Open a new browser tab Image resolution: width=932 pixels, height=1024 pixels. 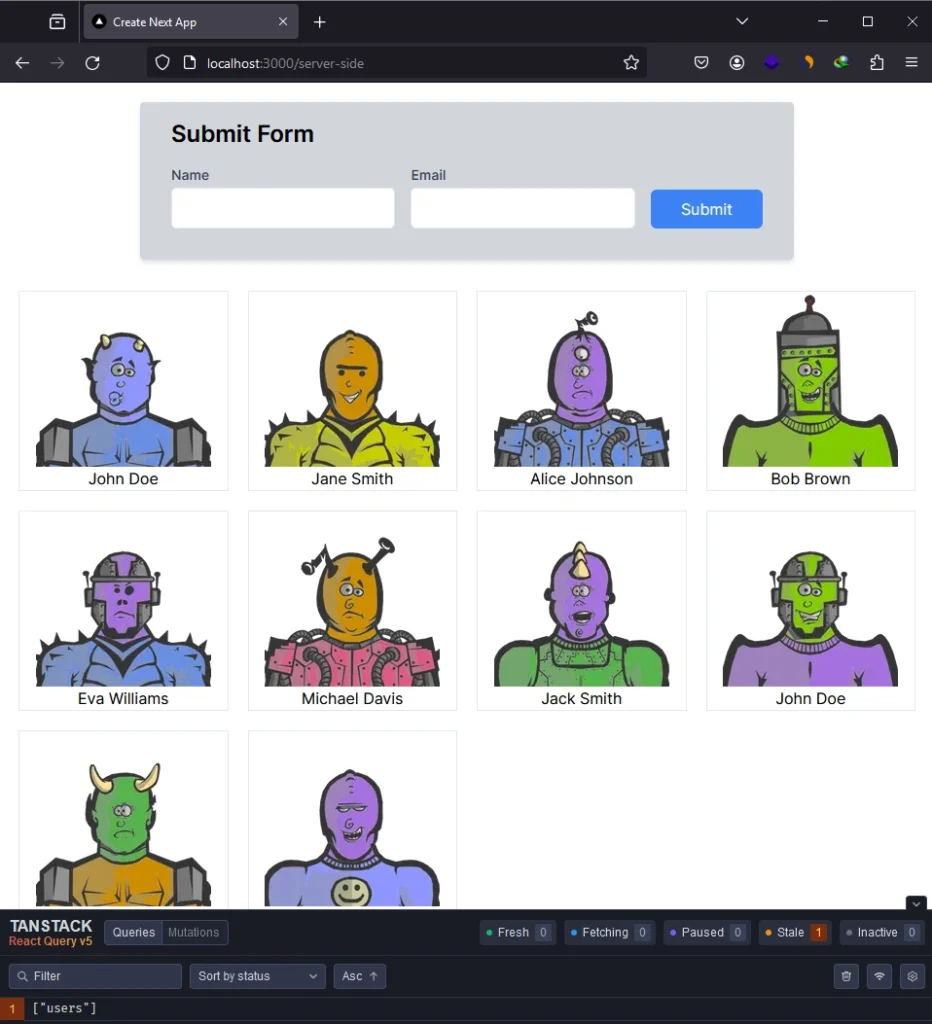[x=320, y=22]
